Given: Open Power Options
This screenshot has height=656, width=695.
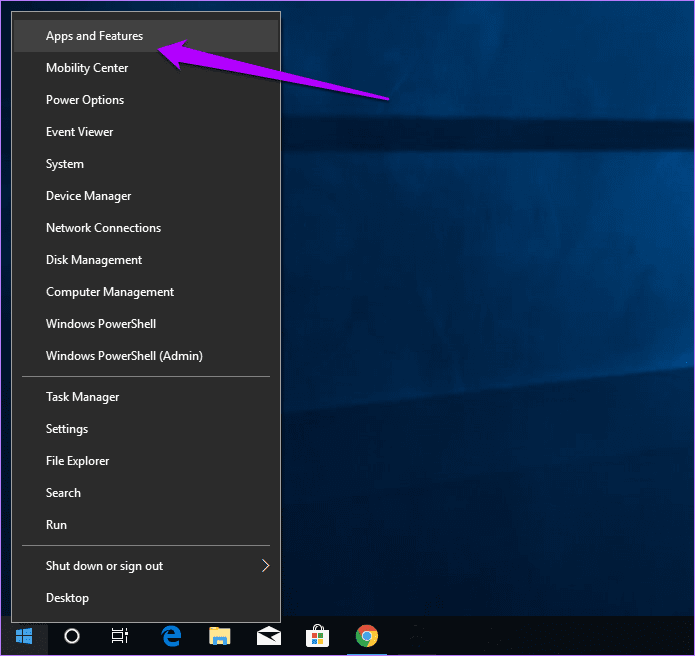Looking at the screenshot, I should [x=146, y=100].
